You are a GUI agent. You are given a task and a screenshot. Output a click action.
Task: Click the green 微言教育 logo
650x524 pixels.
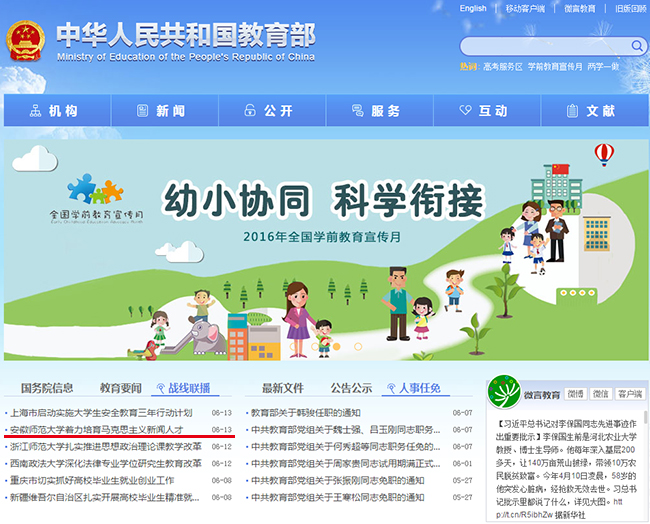(x=507, y=395)
